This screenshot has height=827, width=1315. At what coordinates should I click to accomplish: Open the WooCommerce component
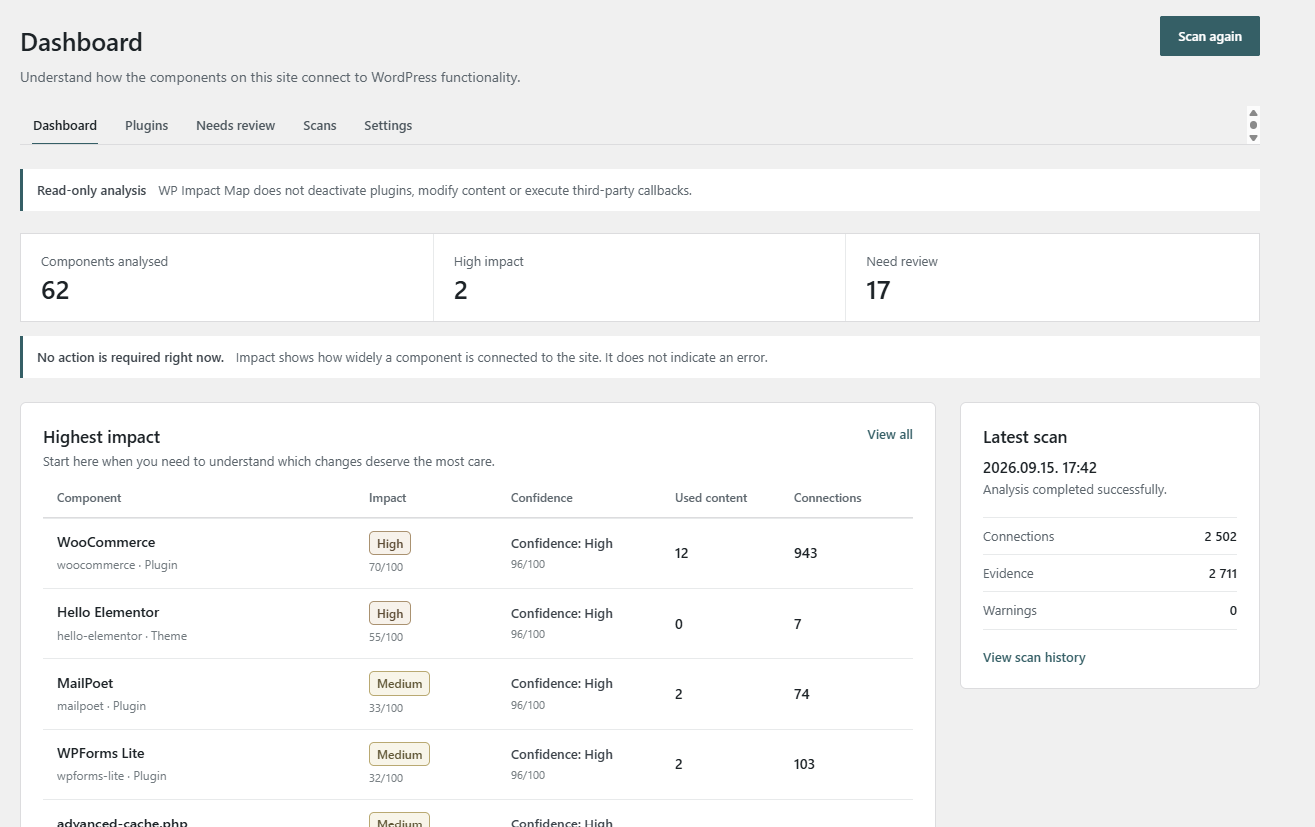(x=106, y=542)
